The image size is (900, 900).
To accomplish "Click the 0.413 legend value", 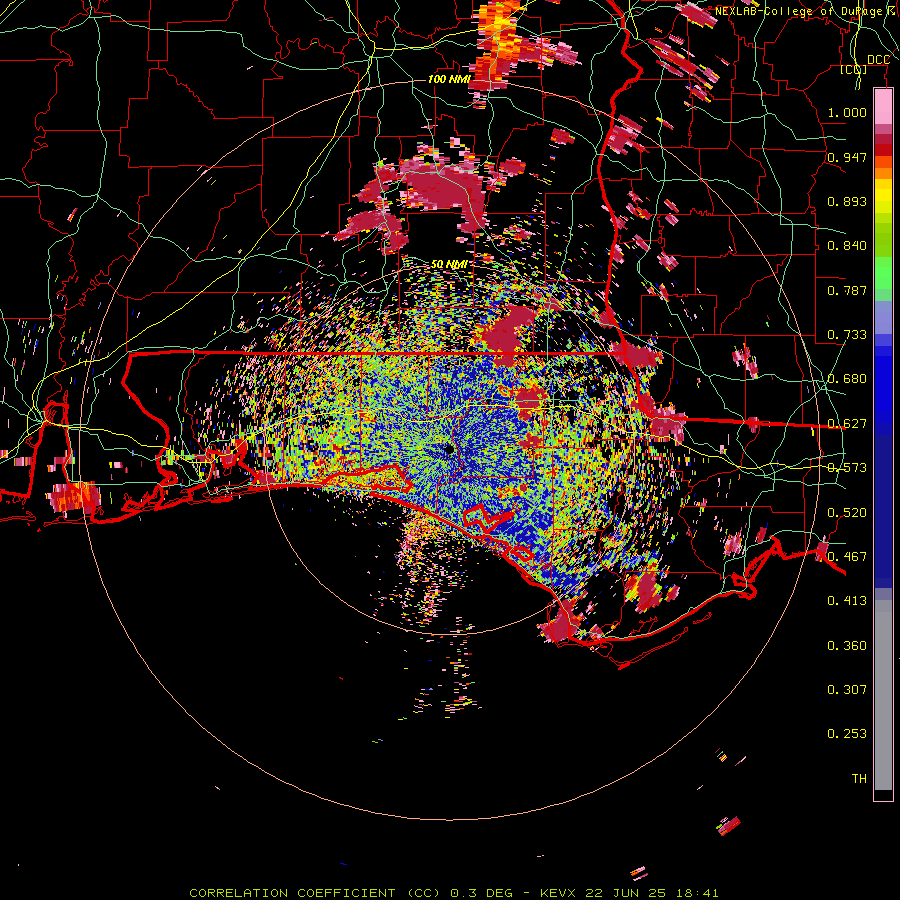I will point(847,601).
